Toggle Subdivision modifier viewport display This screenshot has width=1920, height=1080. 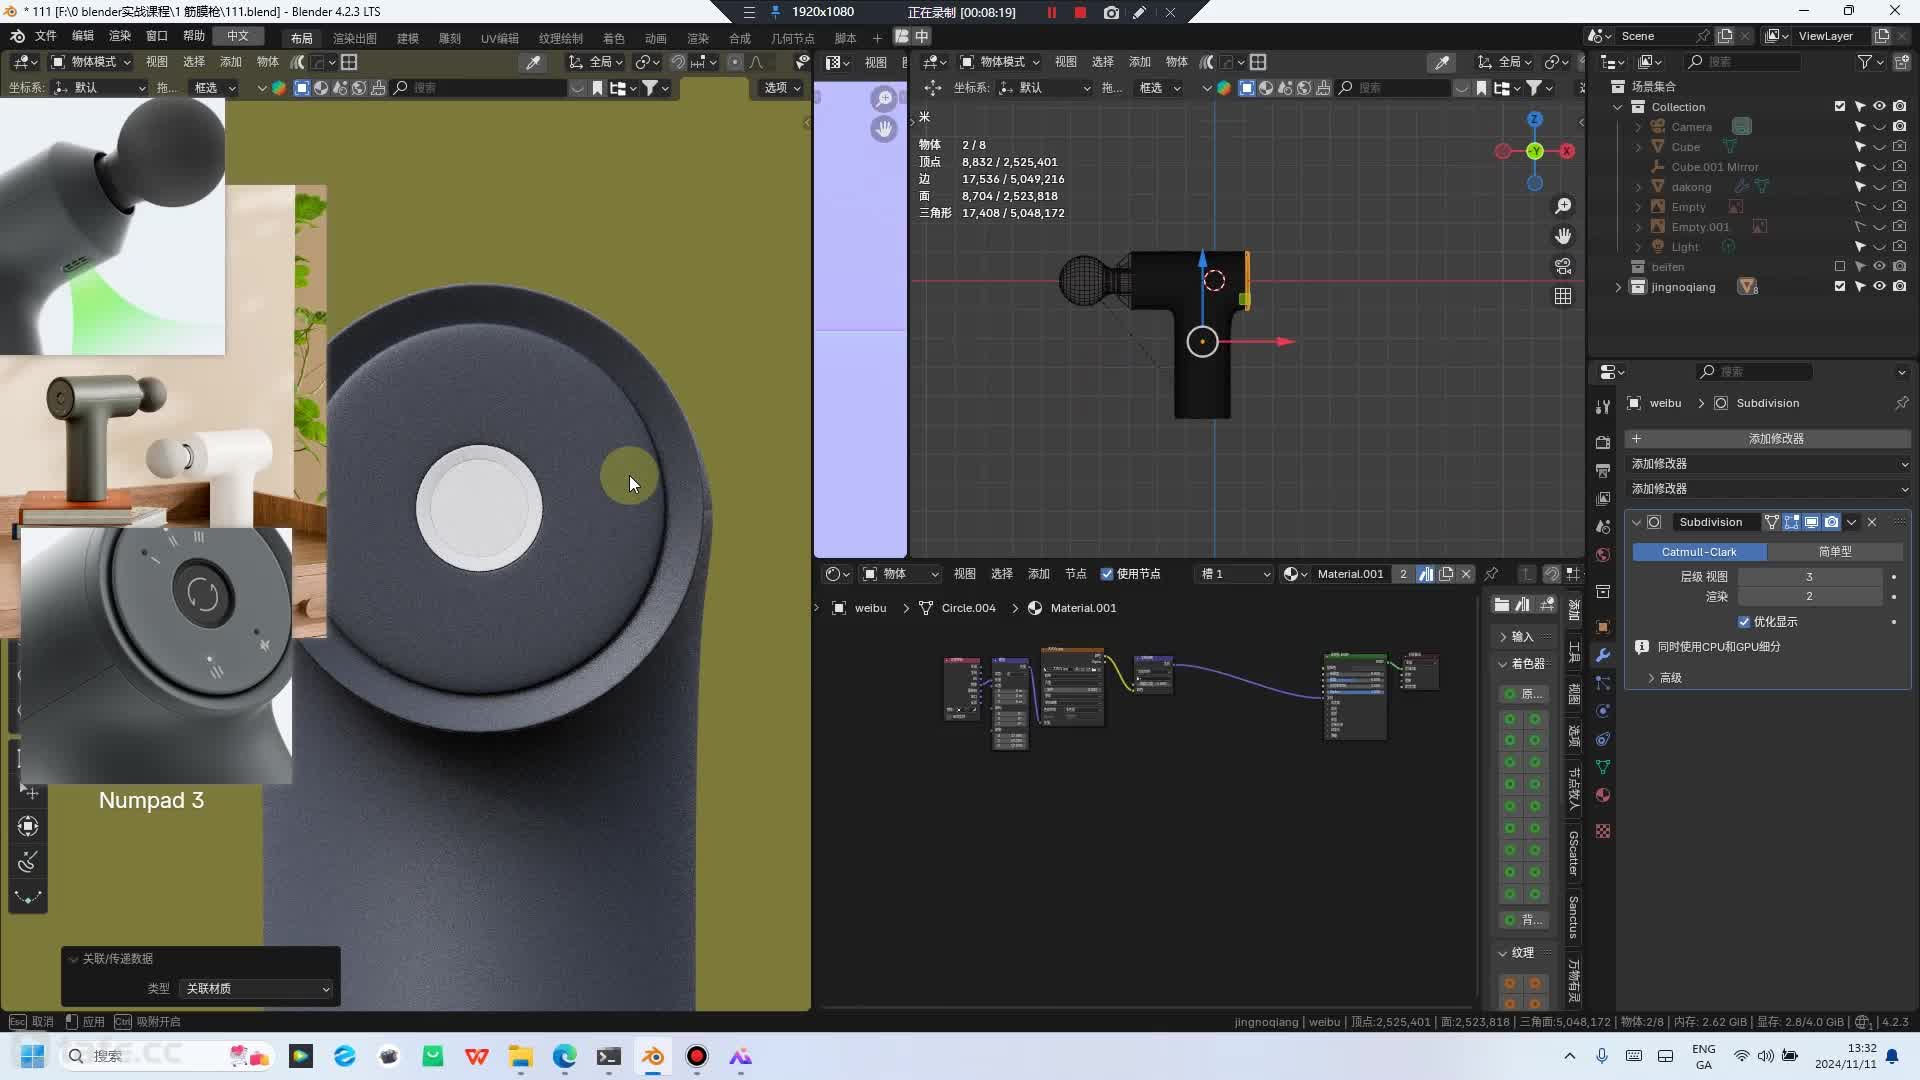(1811, 522)
